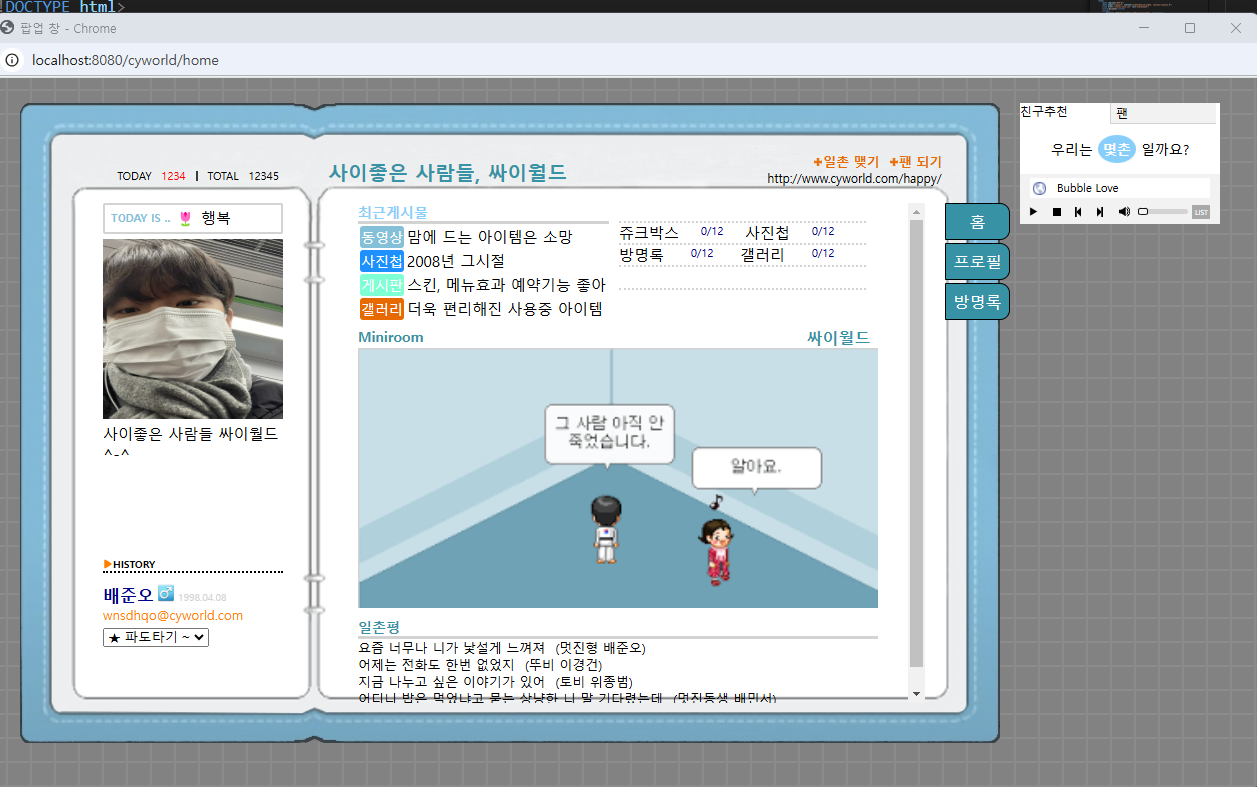The image size is (1257, 787).
Task: Click the name 배준오
Action: [128, 595]
